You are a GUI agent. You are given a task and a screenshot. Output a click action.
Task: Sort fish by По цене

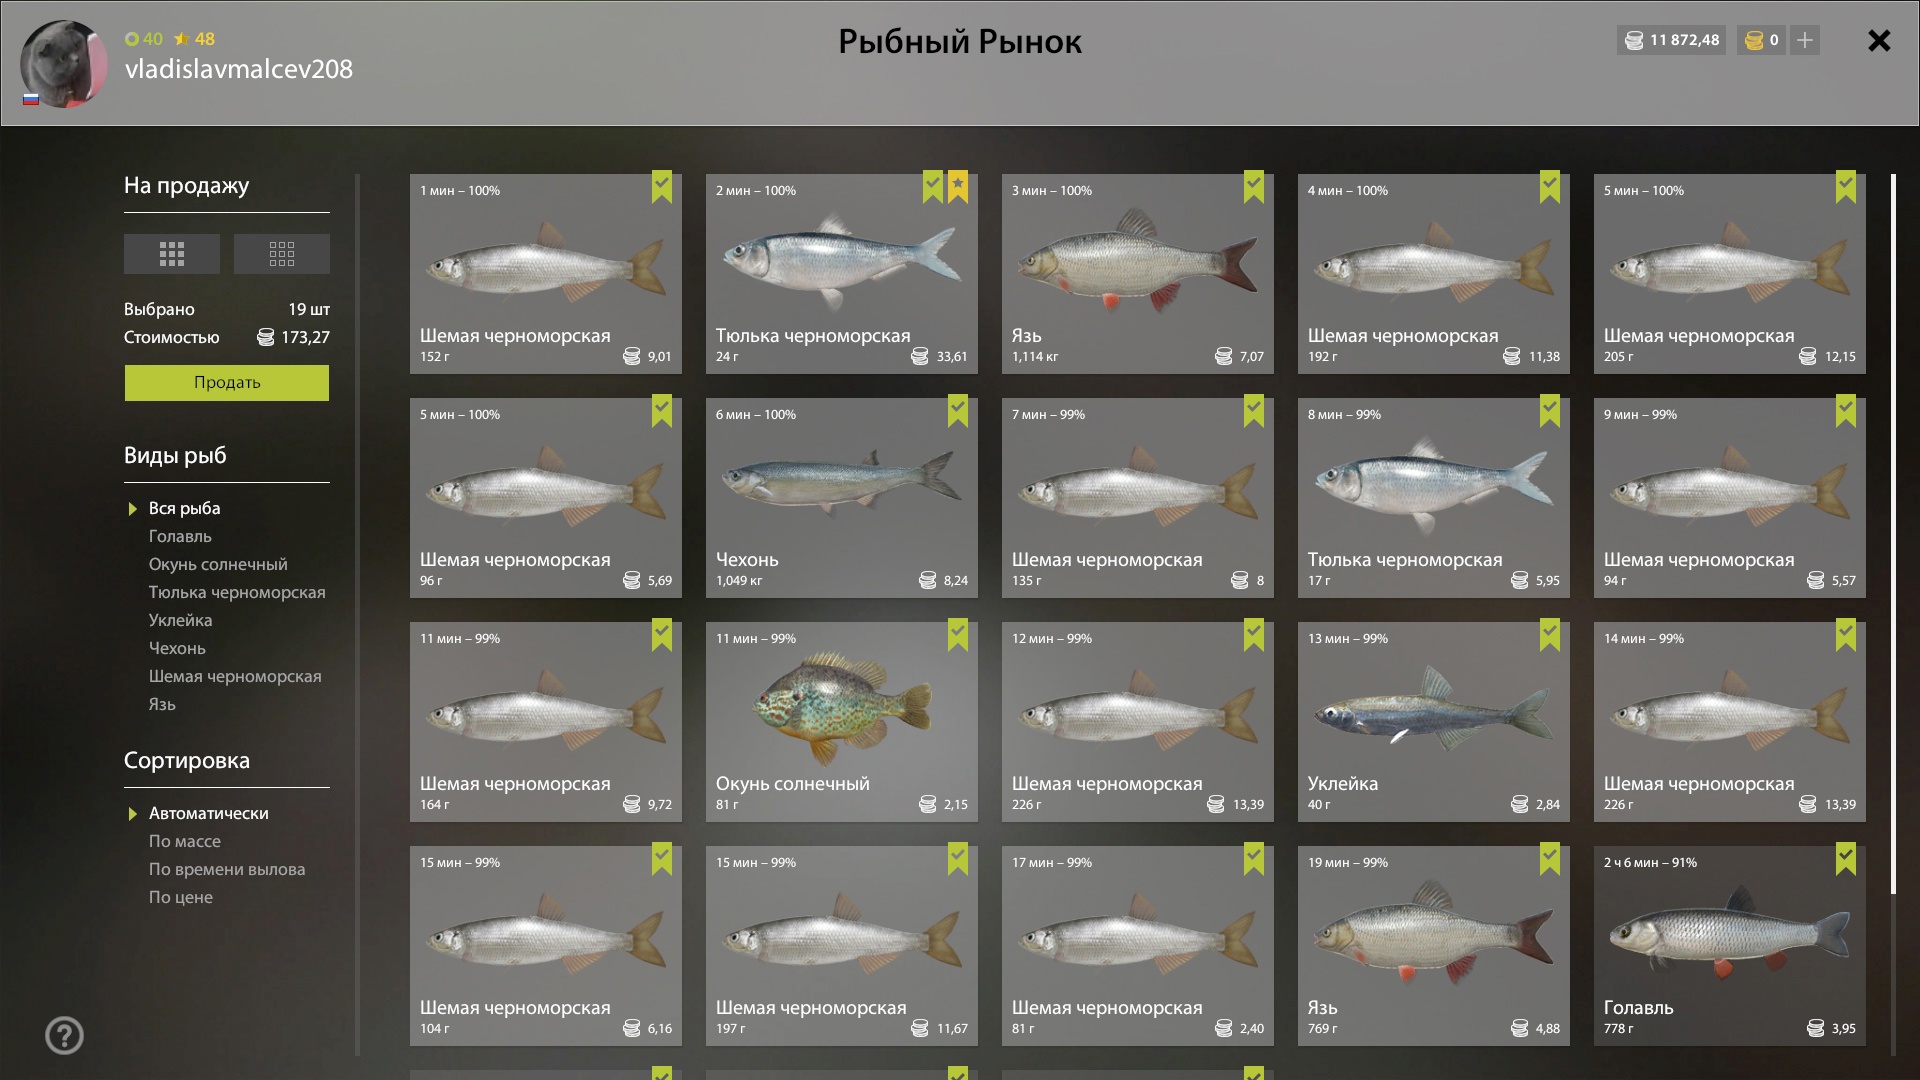click(181, 897)
